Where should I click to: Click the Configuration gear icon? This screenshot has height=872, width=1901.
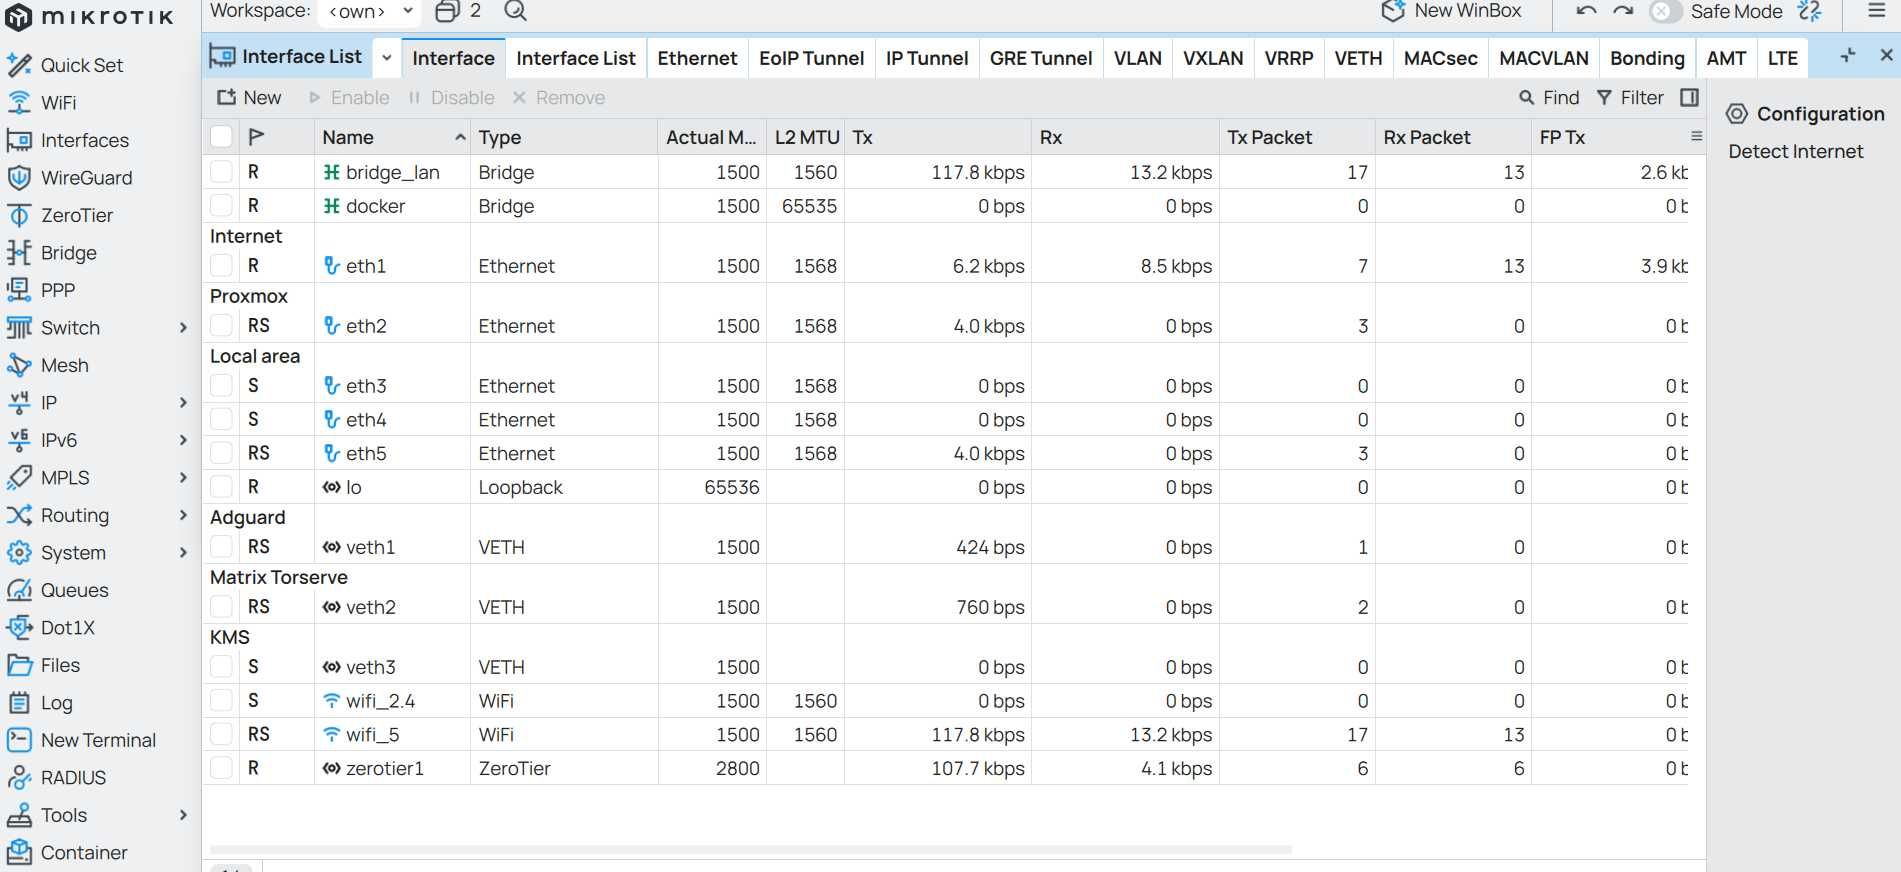point(1737,114)
